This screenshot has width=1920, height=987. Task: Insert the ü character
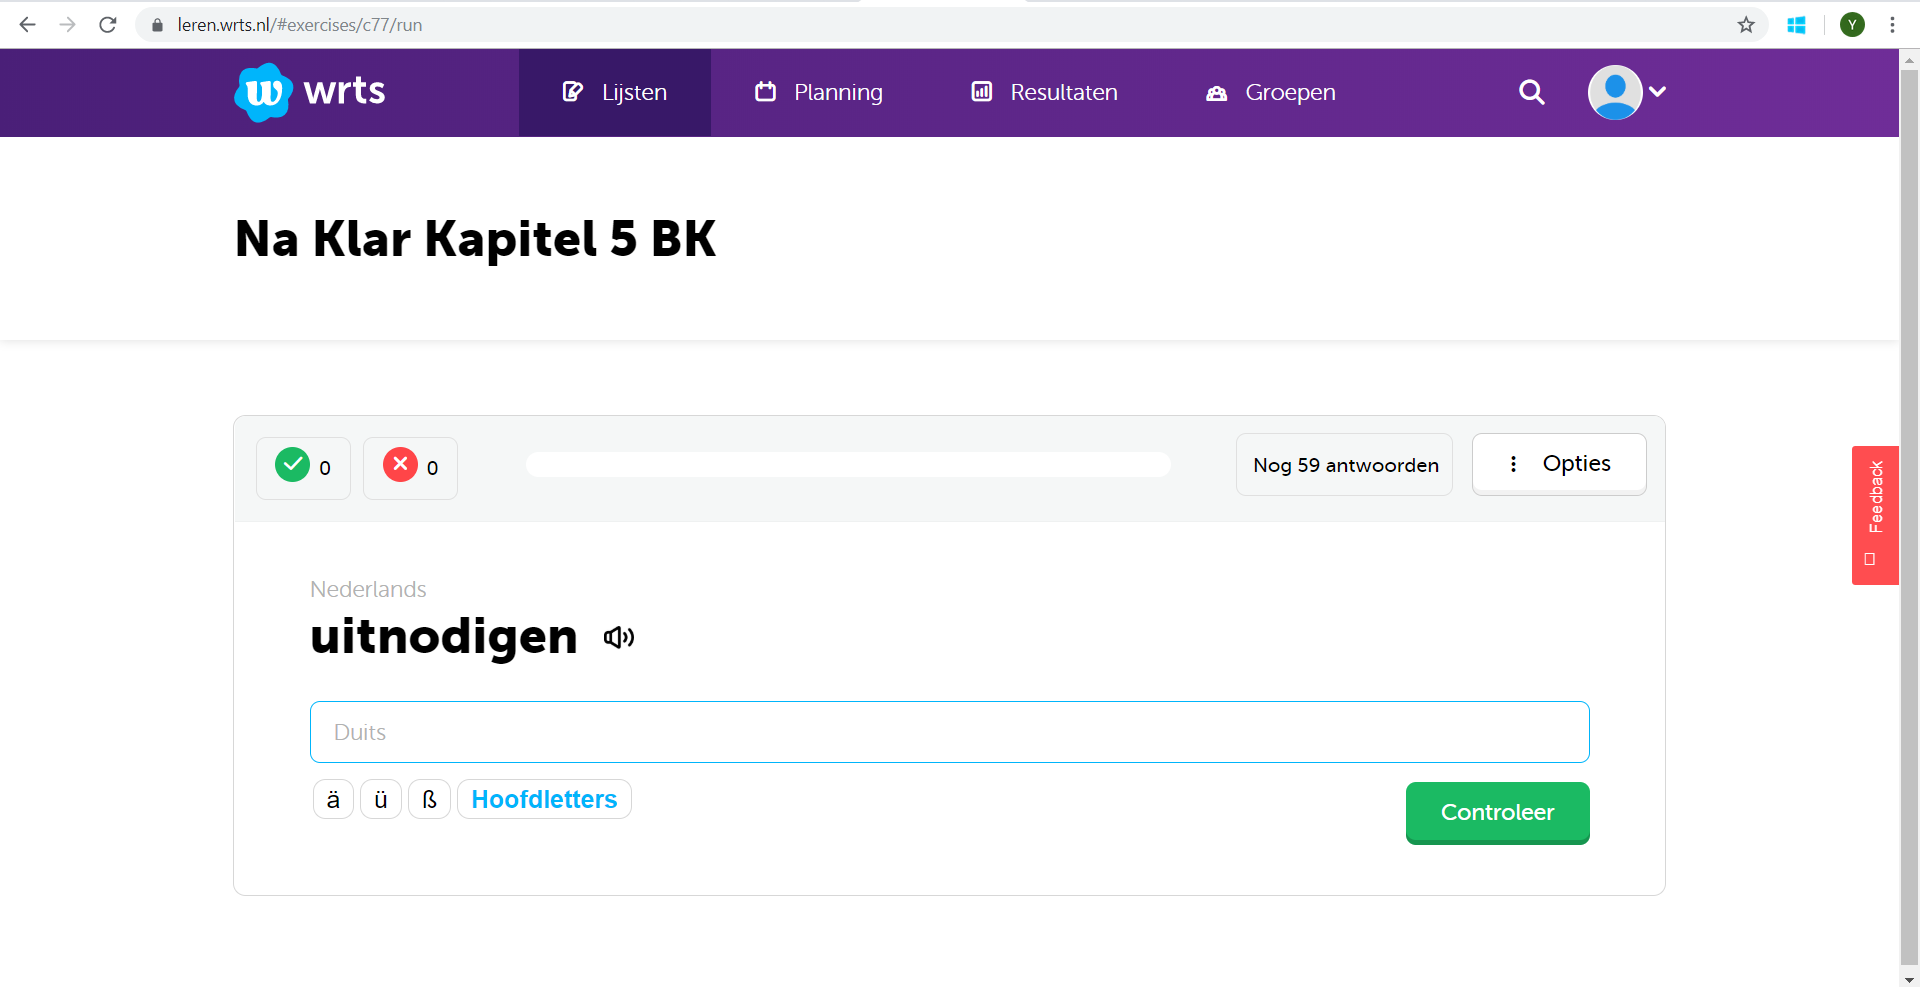point(381,799)
